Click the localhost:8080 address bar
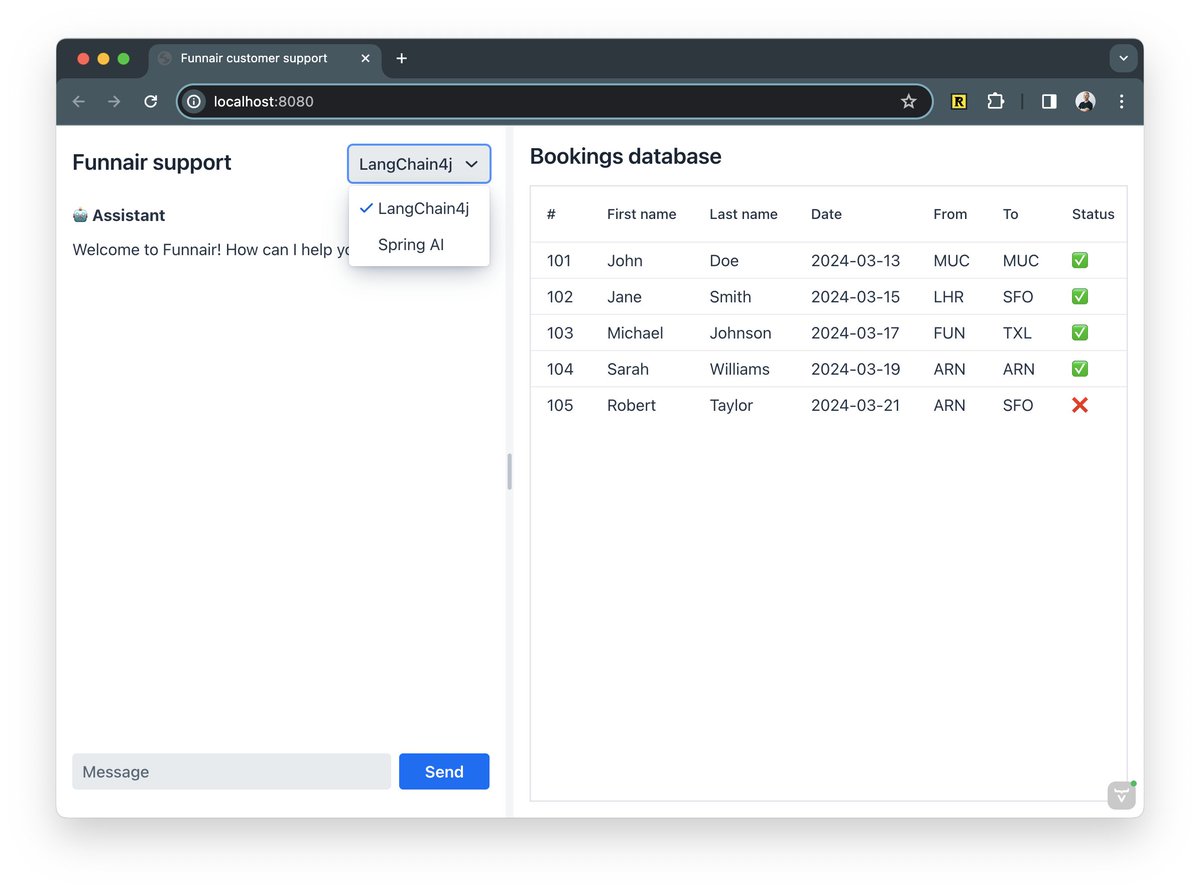1200x892 pixels. (555, 101)
